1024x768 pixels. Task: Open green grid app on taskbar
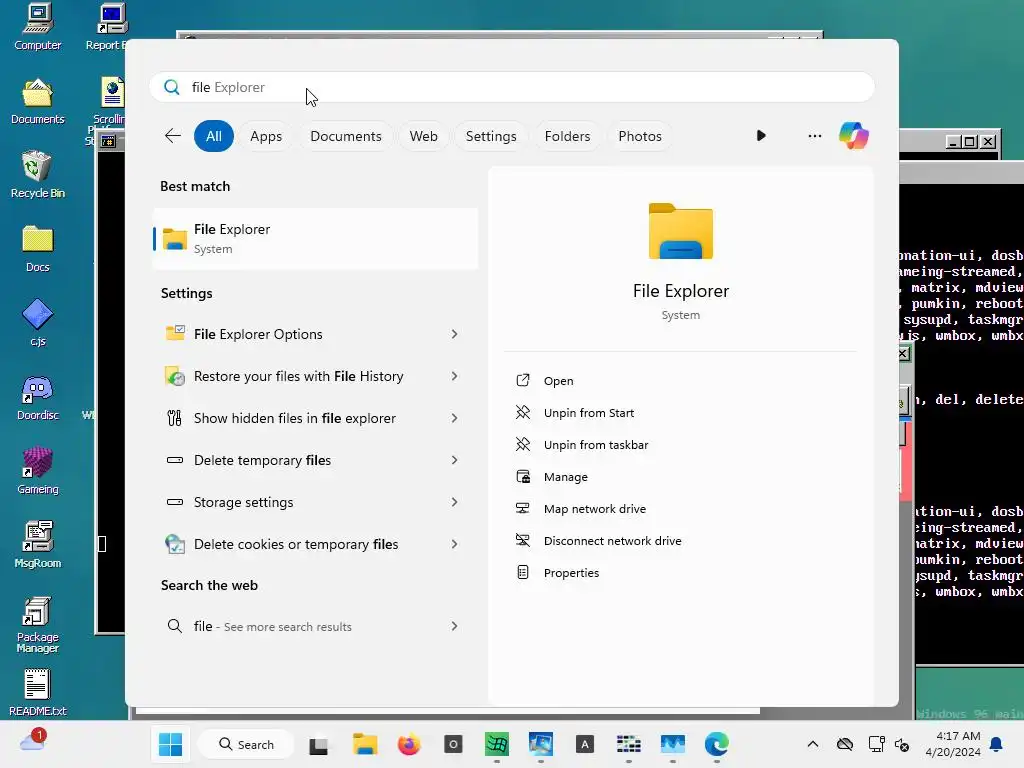click(497, 744)
